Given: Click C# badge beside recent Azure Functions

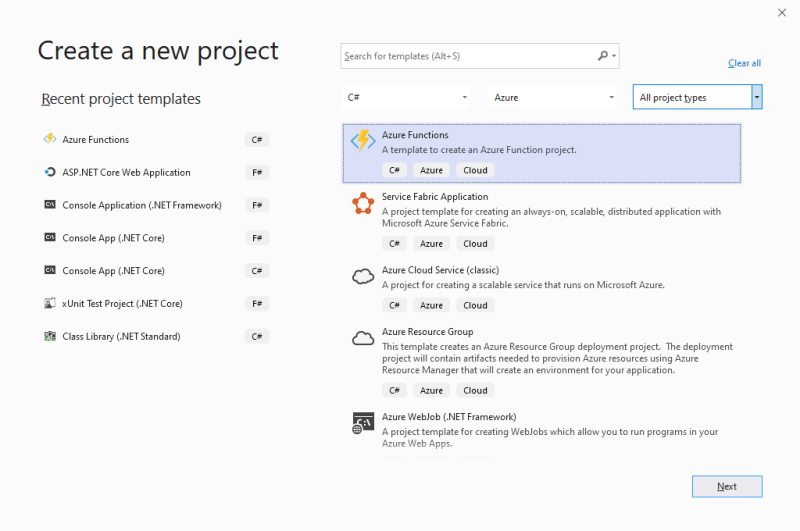Looking at the screenshot, I should 257,139.
